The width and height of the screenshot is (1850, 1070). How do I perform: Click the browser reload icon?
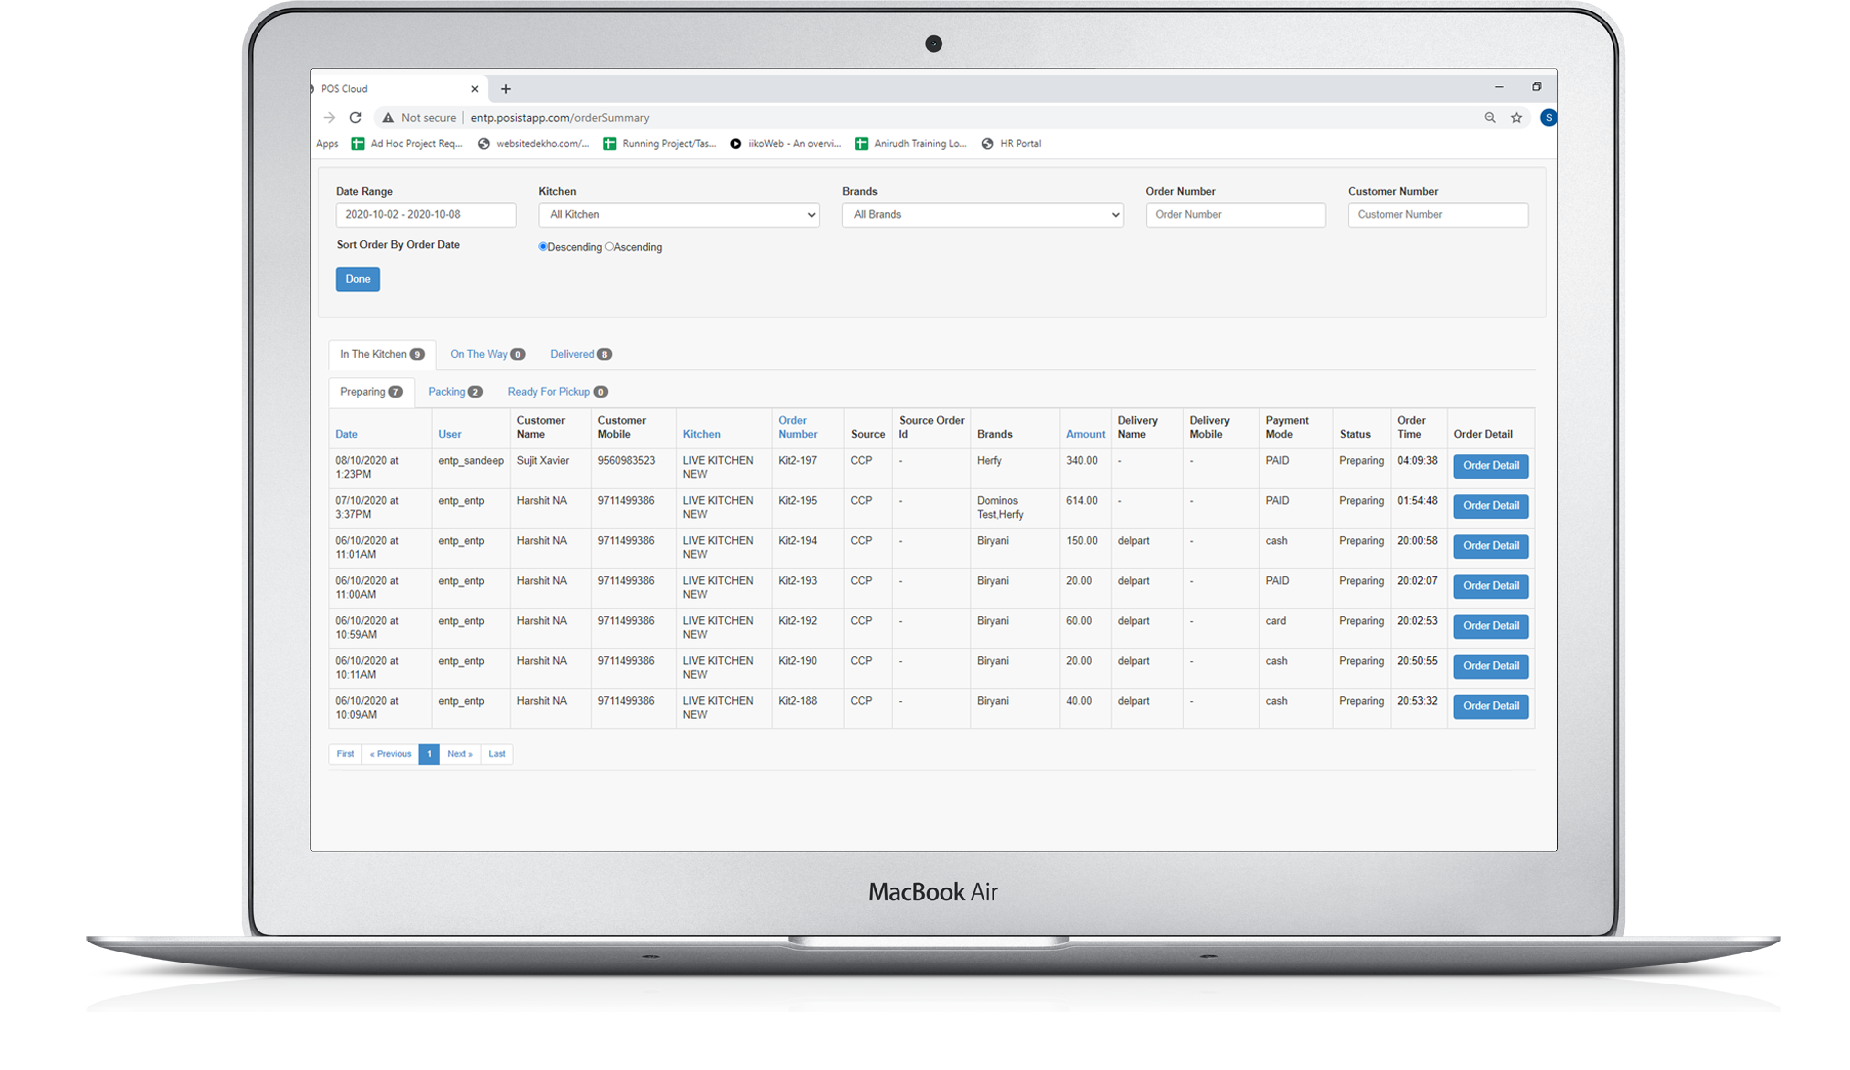tap(355, 118)
